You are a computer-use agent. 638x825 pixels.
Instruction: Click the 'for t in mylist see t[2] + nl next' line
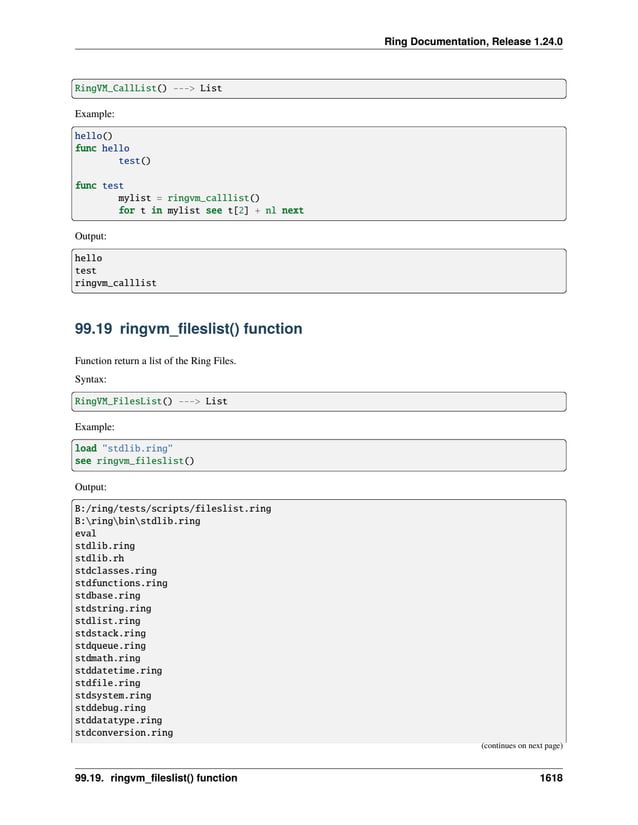pyautogui.click(x=211, y=210)
